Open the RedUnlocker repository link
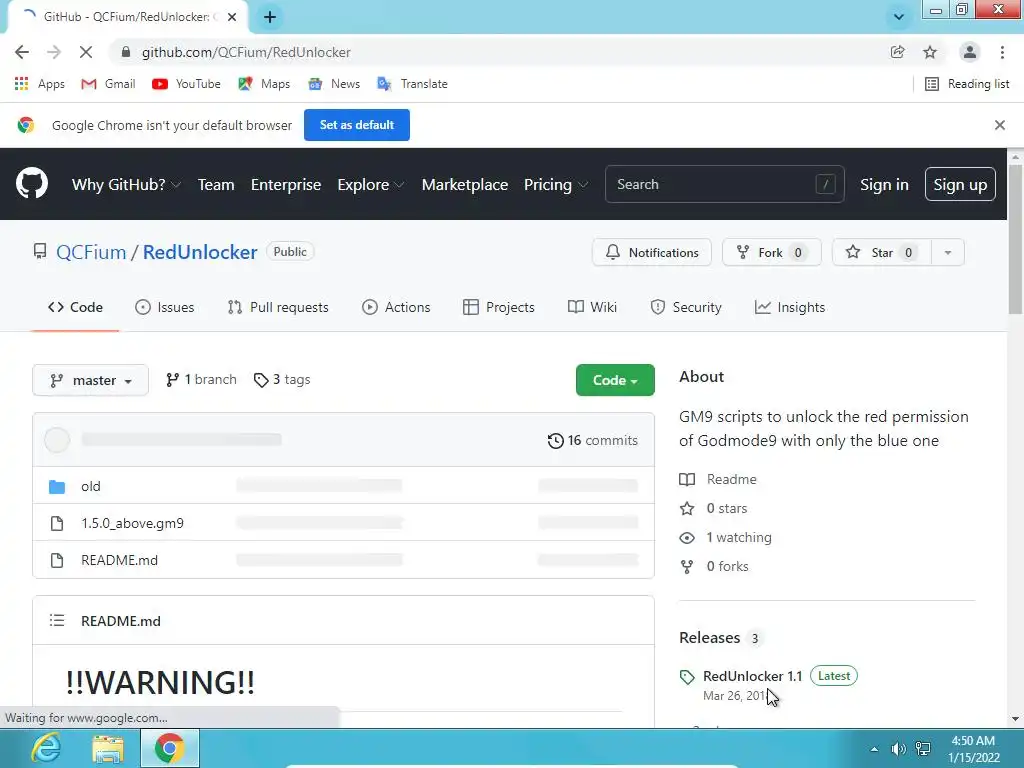The width and height of the screenshot is (1024, 768). (200, 252)
